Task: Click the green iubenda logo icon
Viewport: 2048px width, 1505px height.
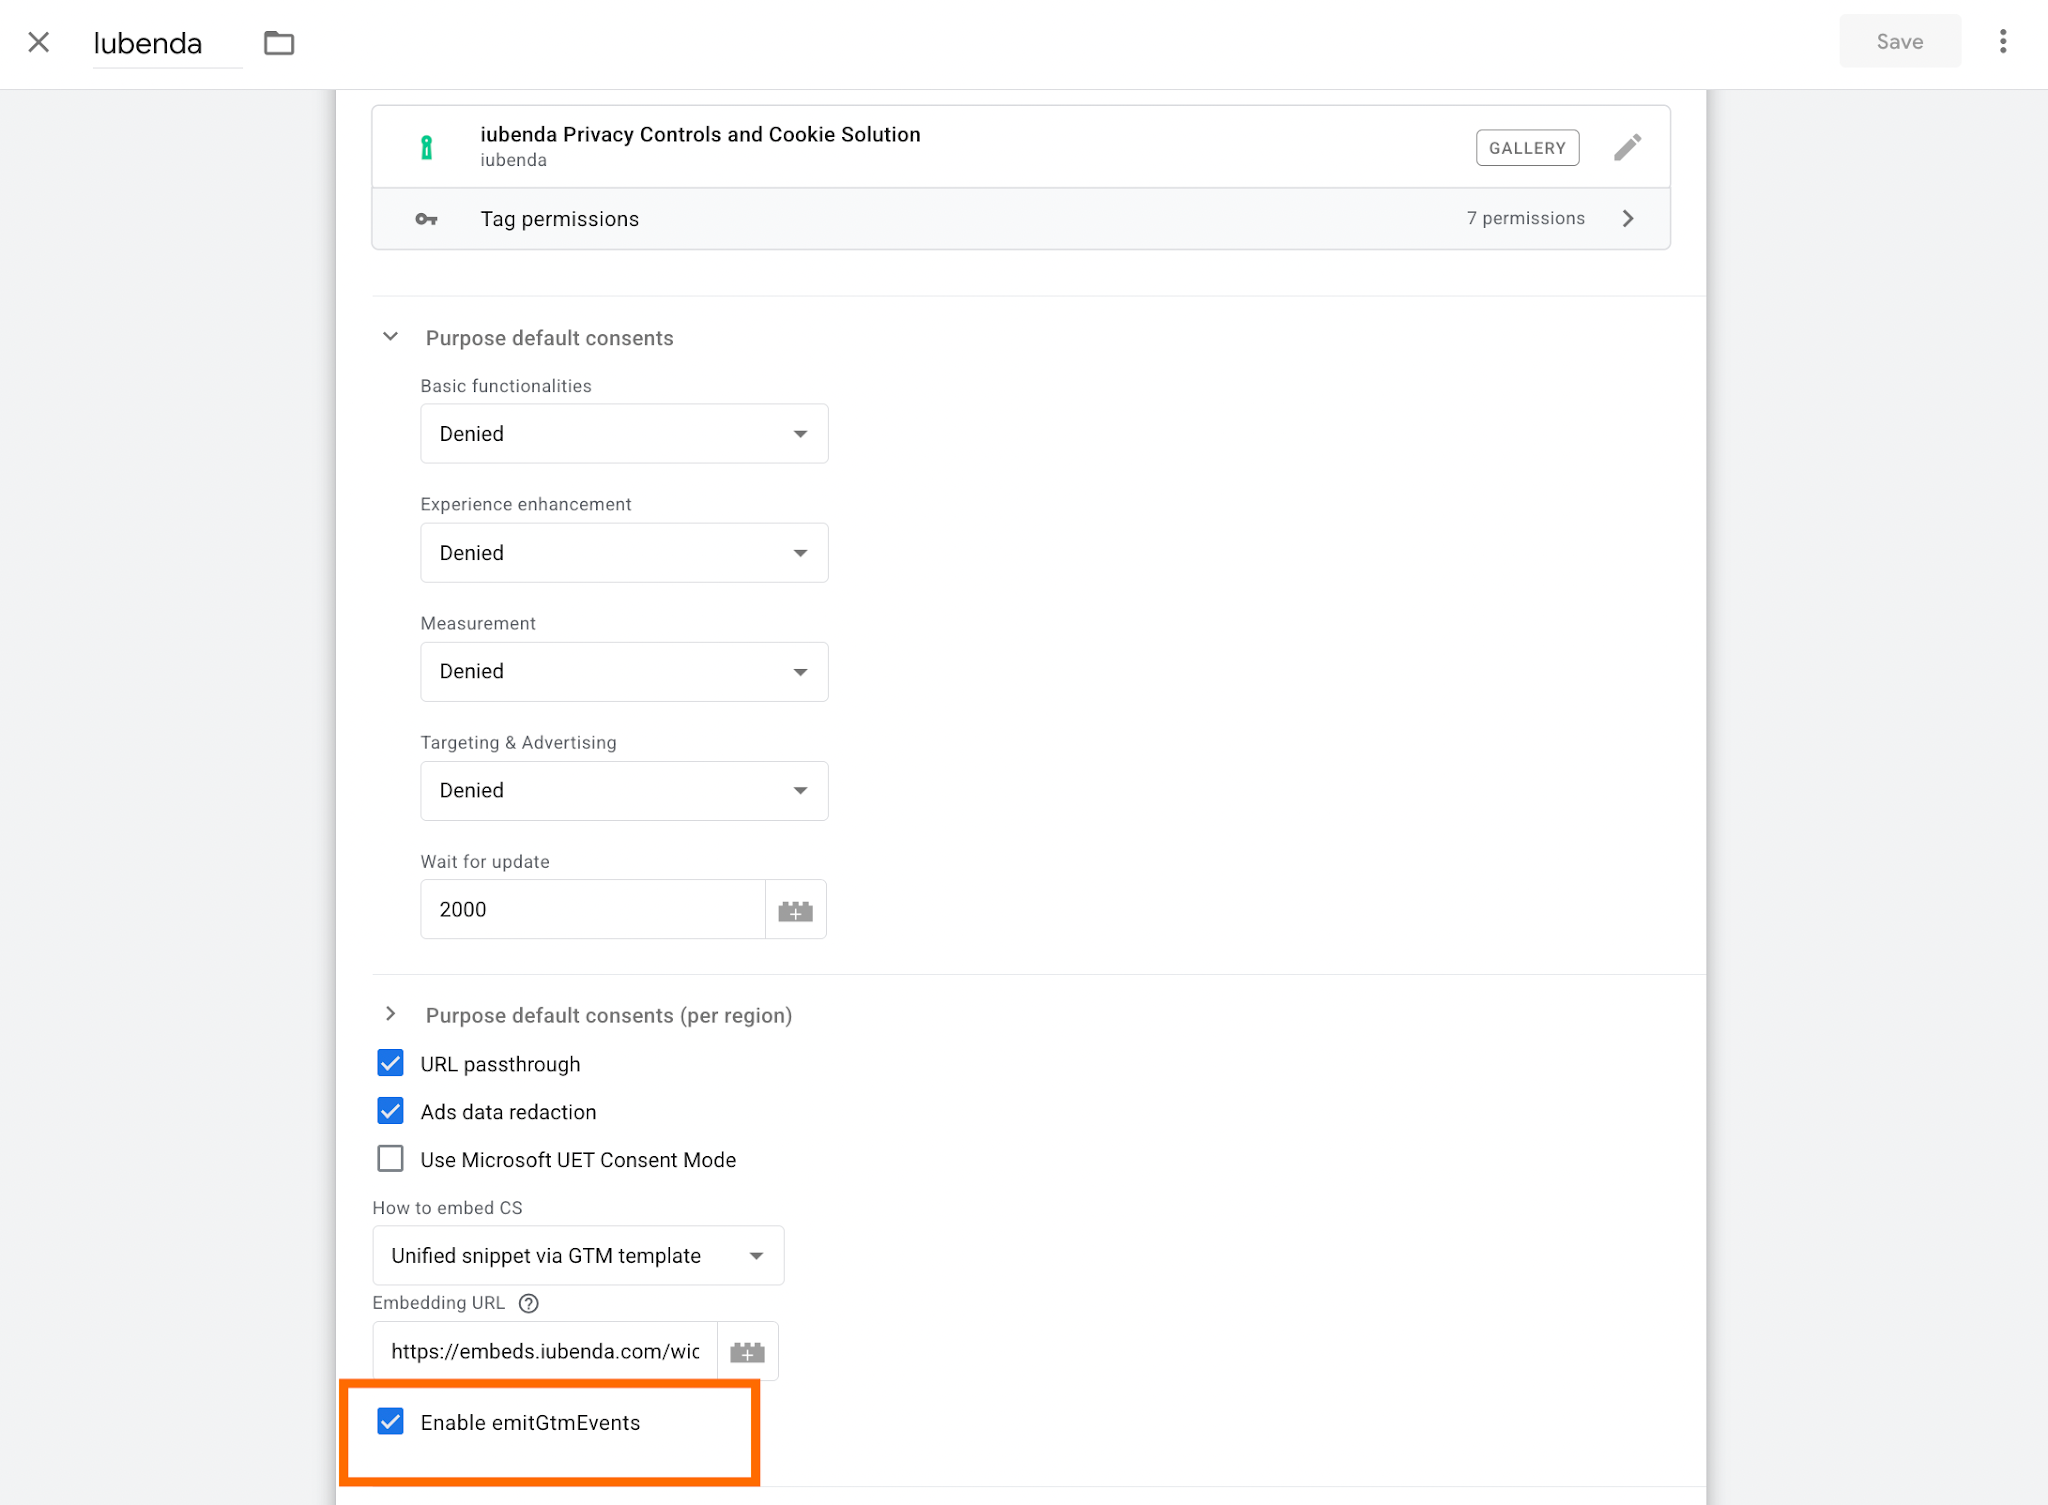Action: click(x=427, y=148)
